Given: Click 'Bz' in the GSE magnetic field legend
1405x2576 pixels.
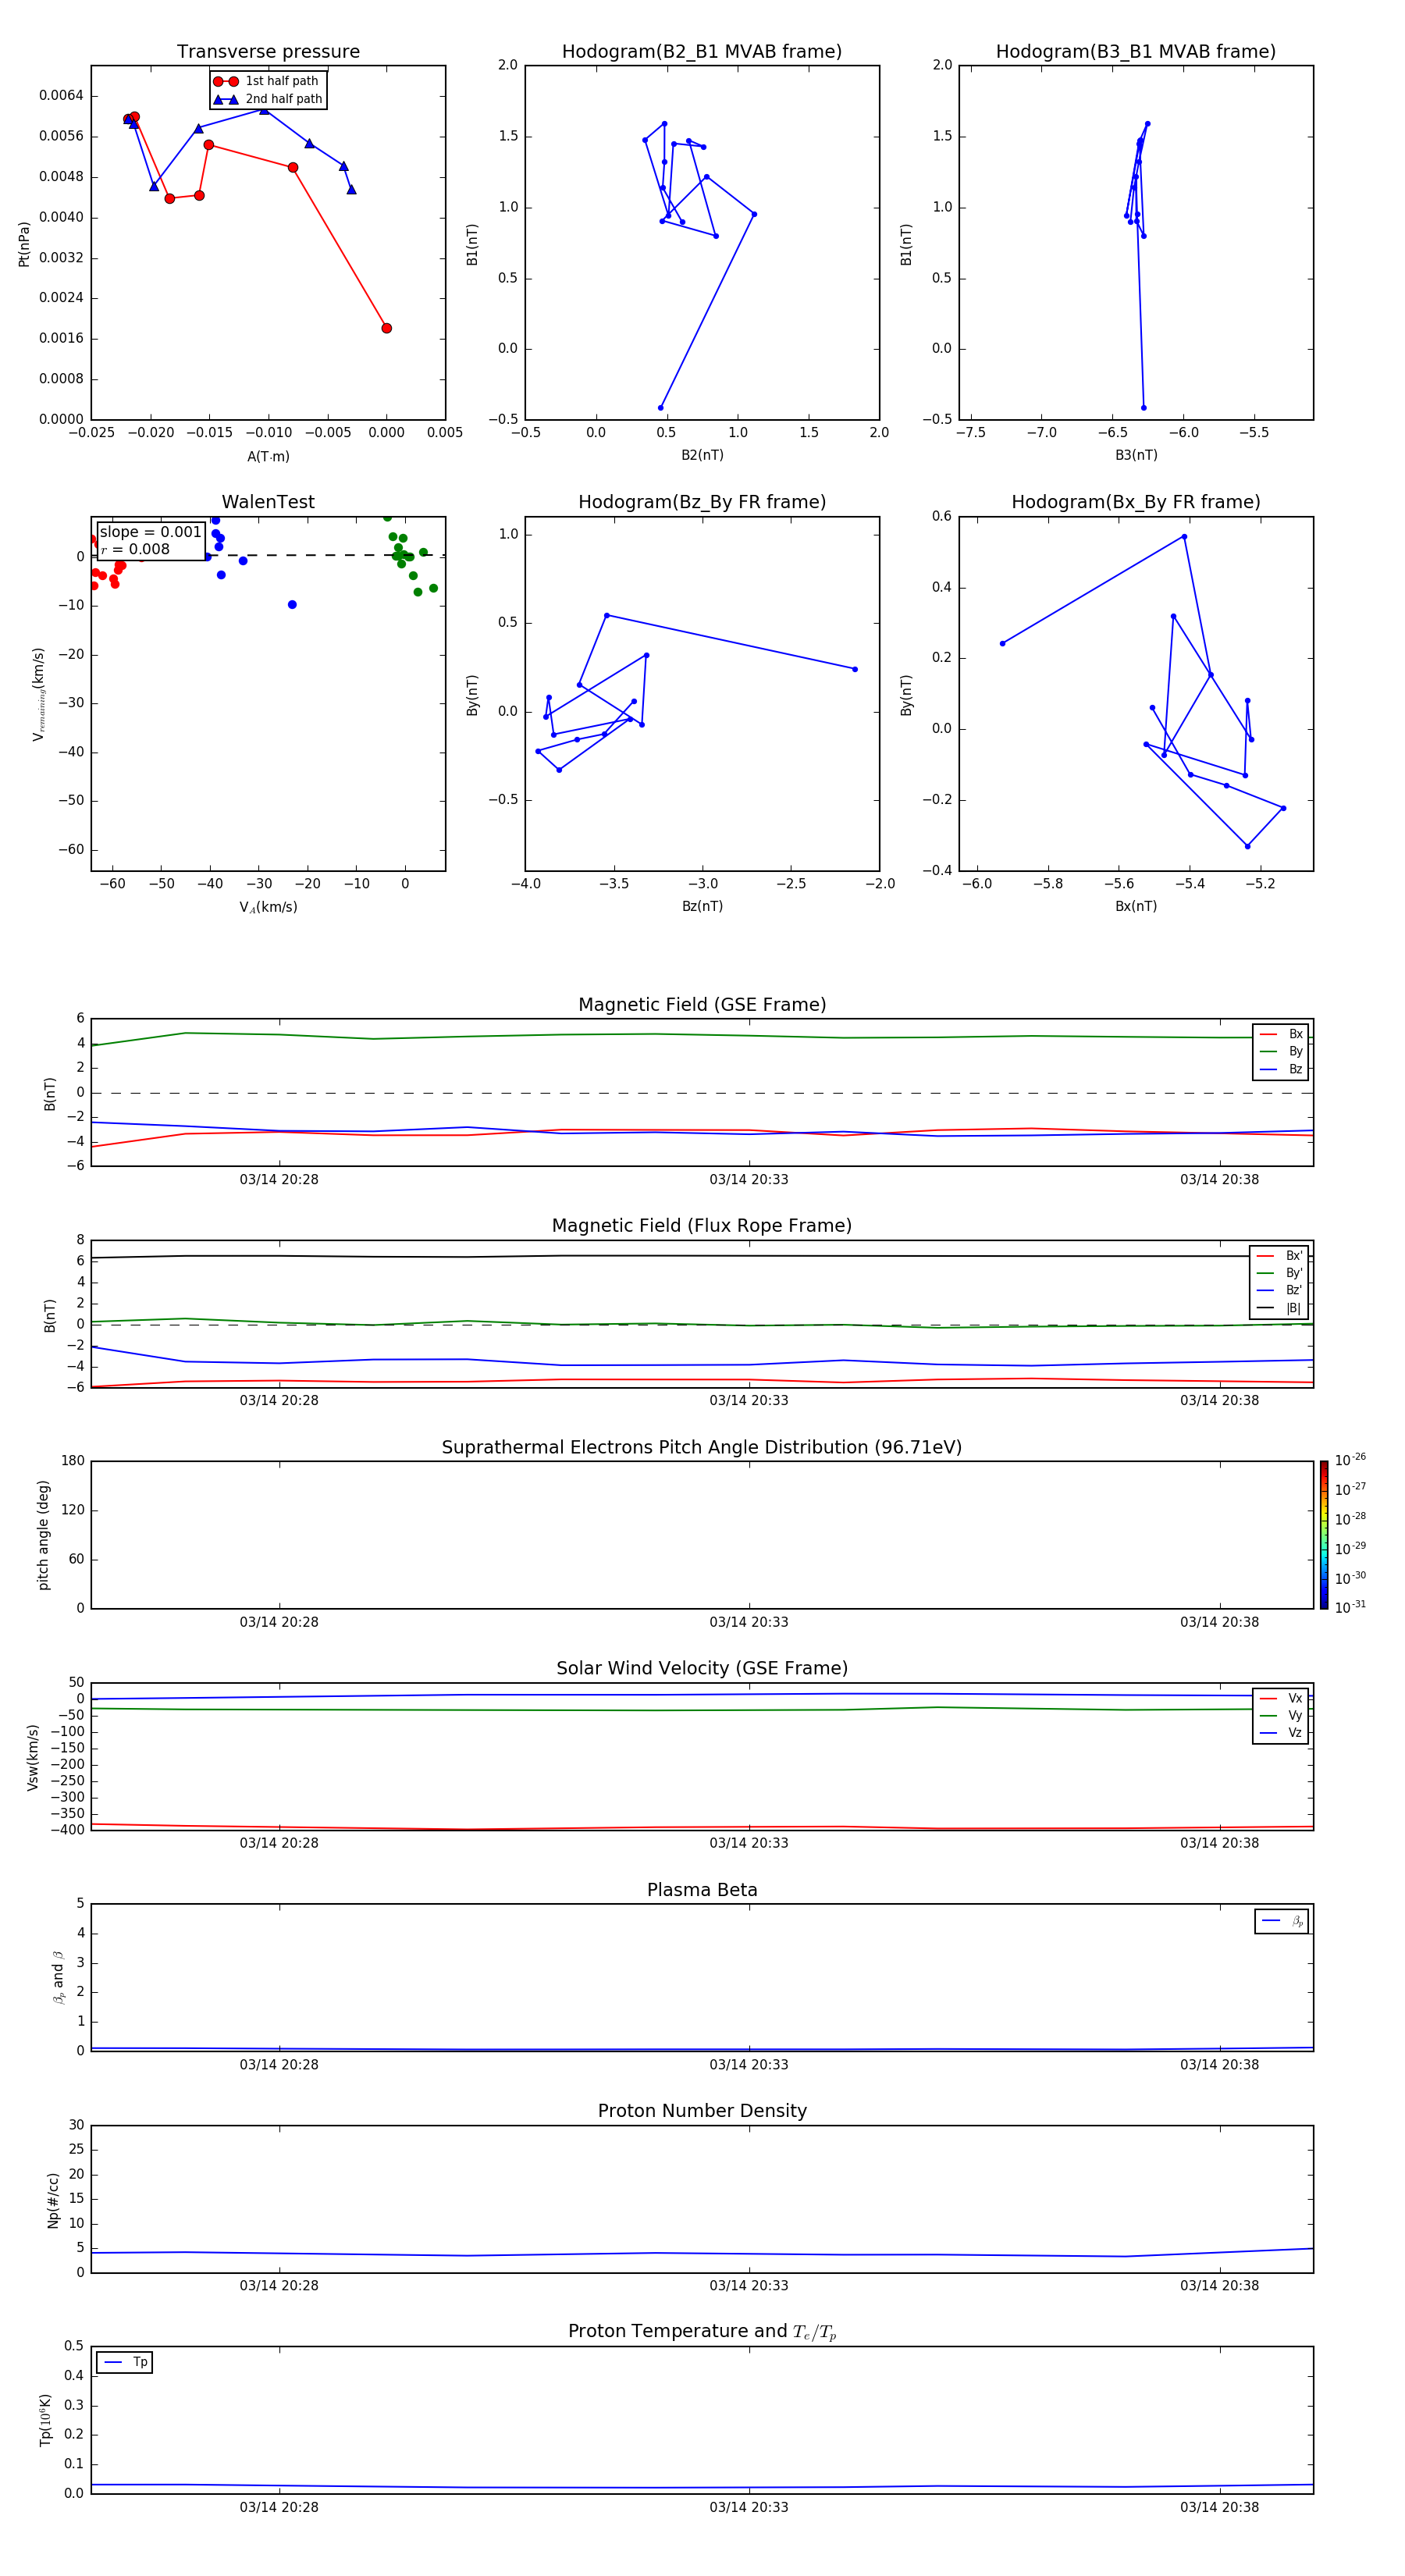Looking at the screenshot, I should pos(1296,1070).
